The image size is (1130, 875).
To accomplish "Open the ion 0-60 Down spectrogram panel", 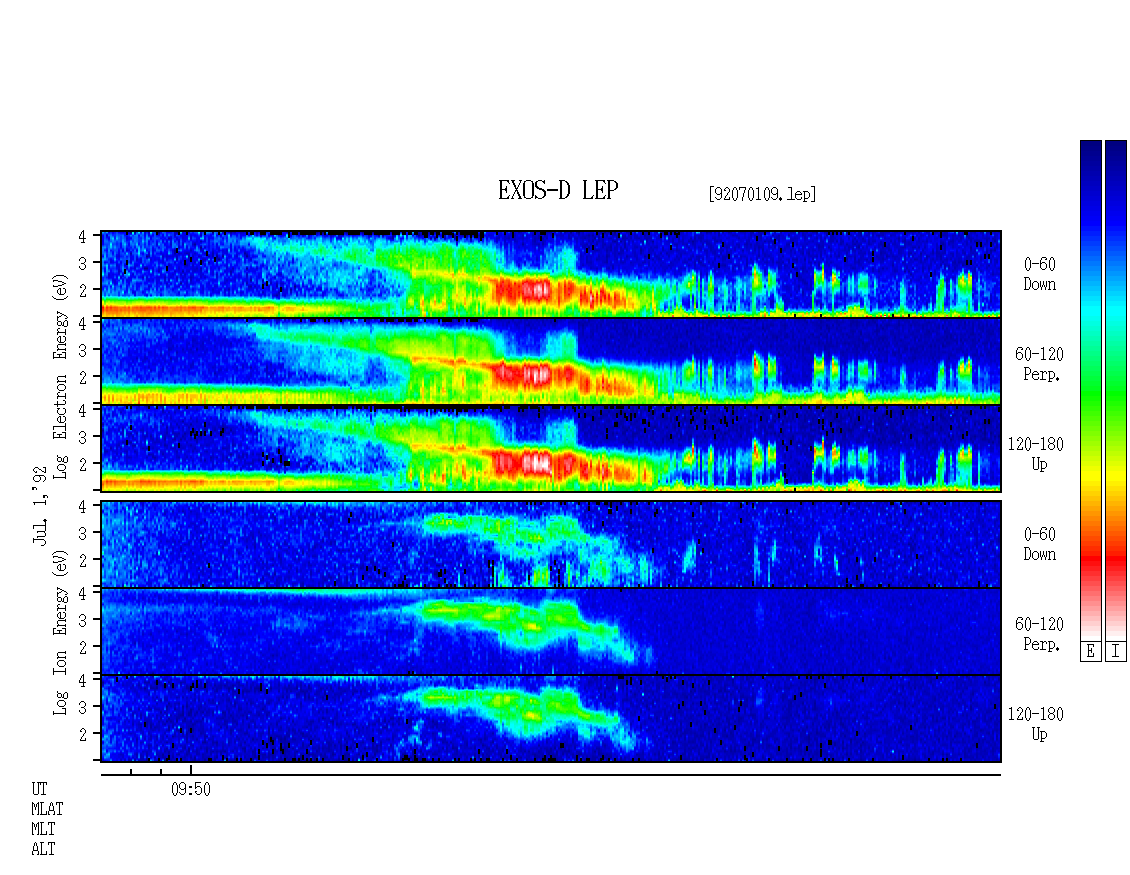I will 551,544.
